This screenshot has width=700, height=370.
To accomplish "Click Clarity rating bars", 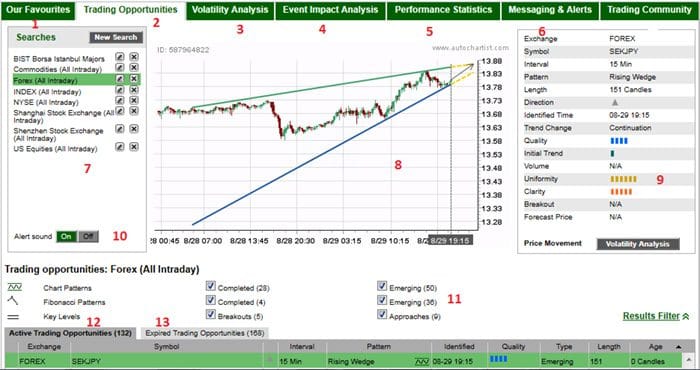I will click(621, 192).
